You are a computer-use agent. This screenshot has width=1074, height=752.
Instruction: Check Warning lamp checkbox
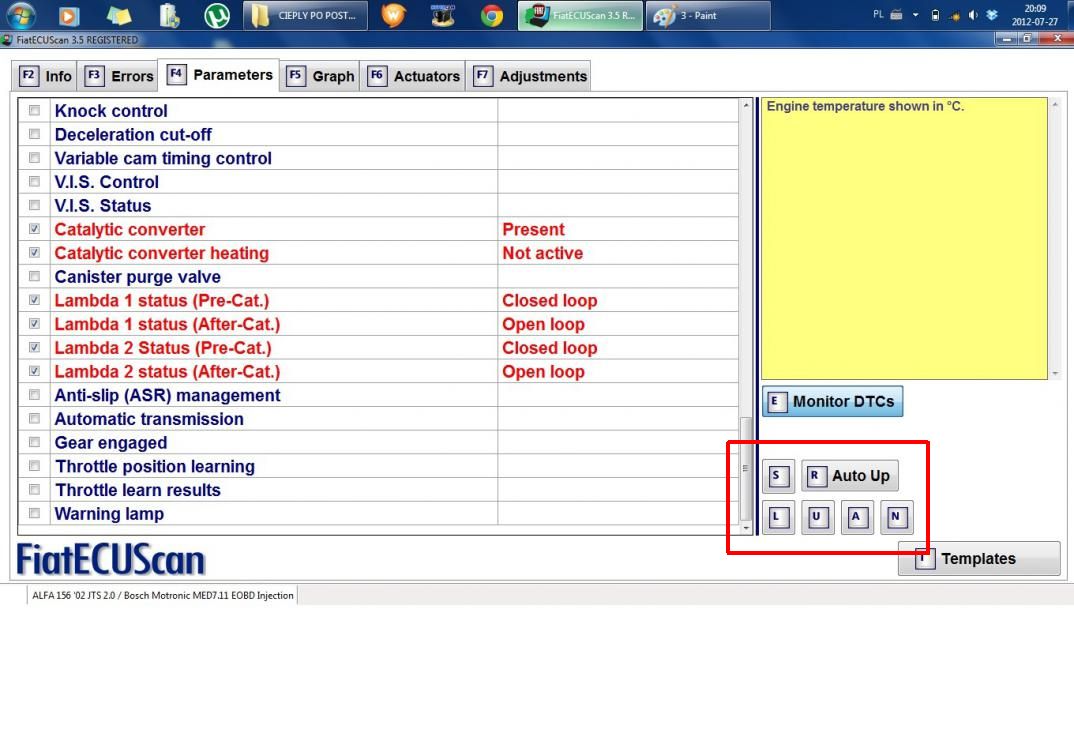pyautogui.click(x=34, y=513)
